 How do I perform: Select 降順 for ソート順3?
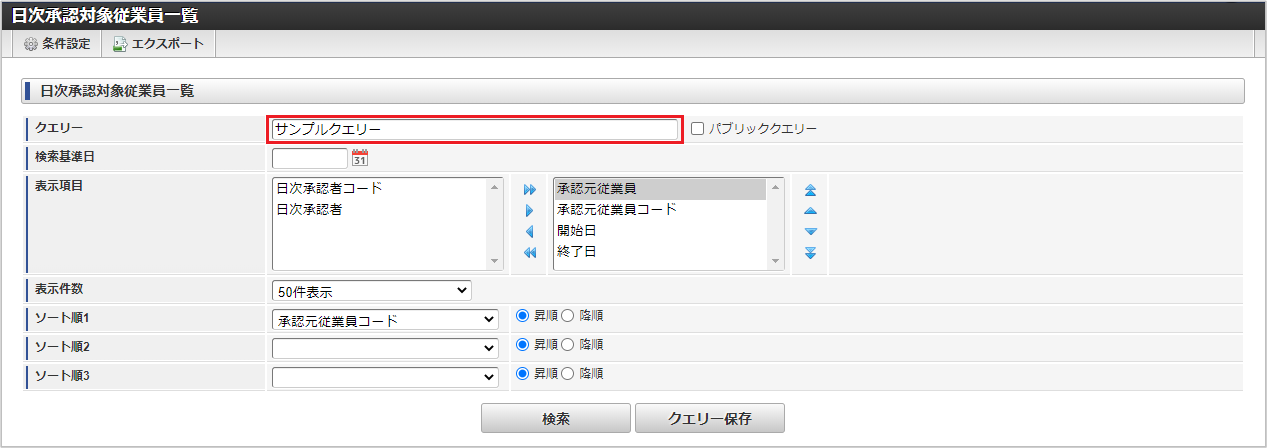568,373
